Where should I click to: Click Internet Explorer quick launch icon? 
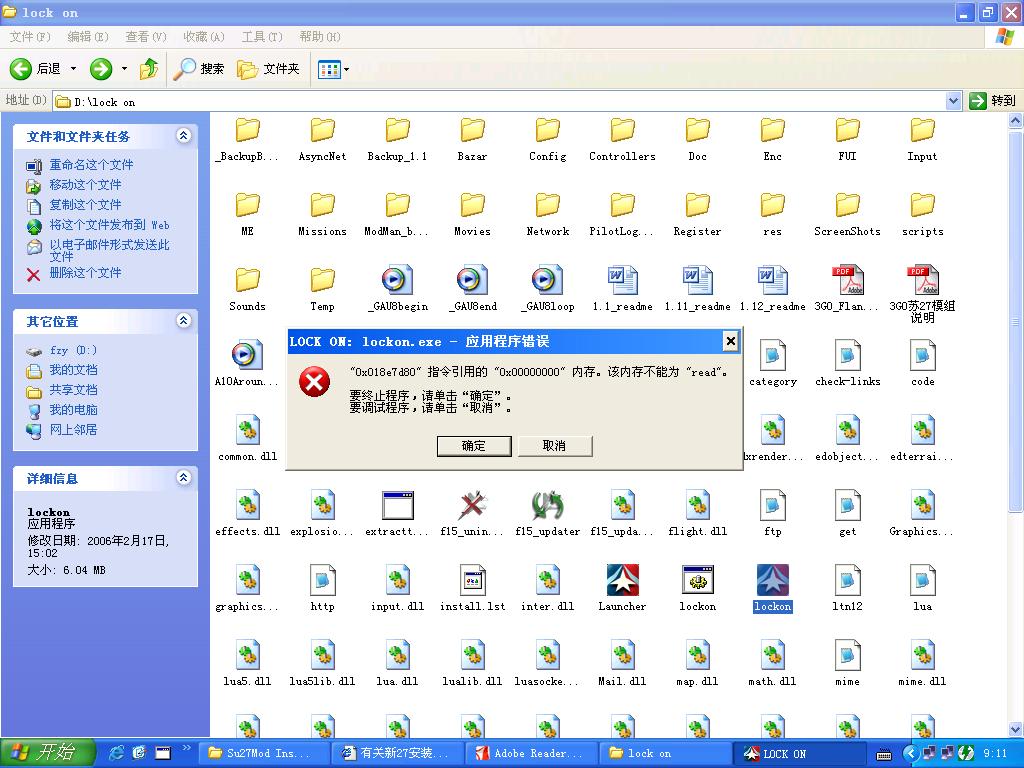click(116, 753)
